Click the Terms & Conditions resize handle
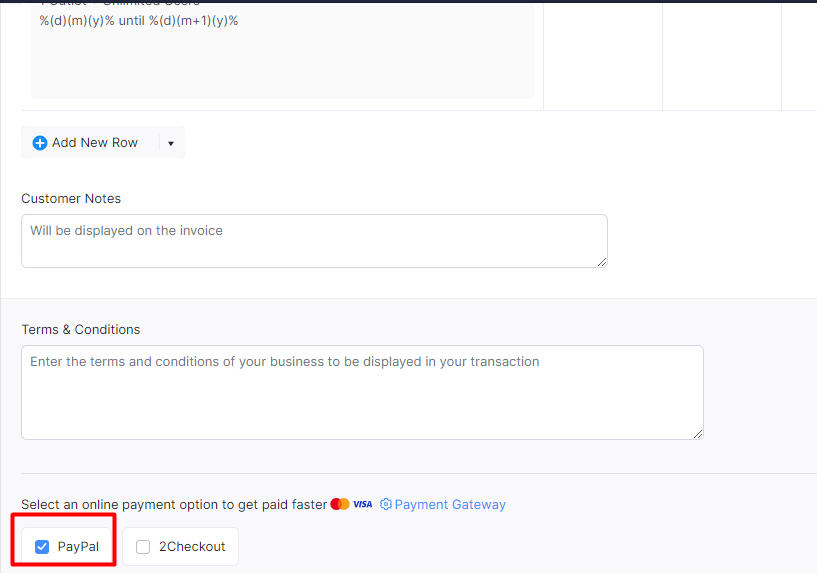Screen dimensions: 817x573 pos(698,433)
